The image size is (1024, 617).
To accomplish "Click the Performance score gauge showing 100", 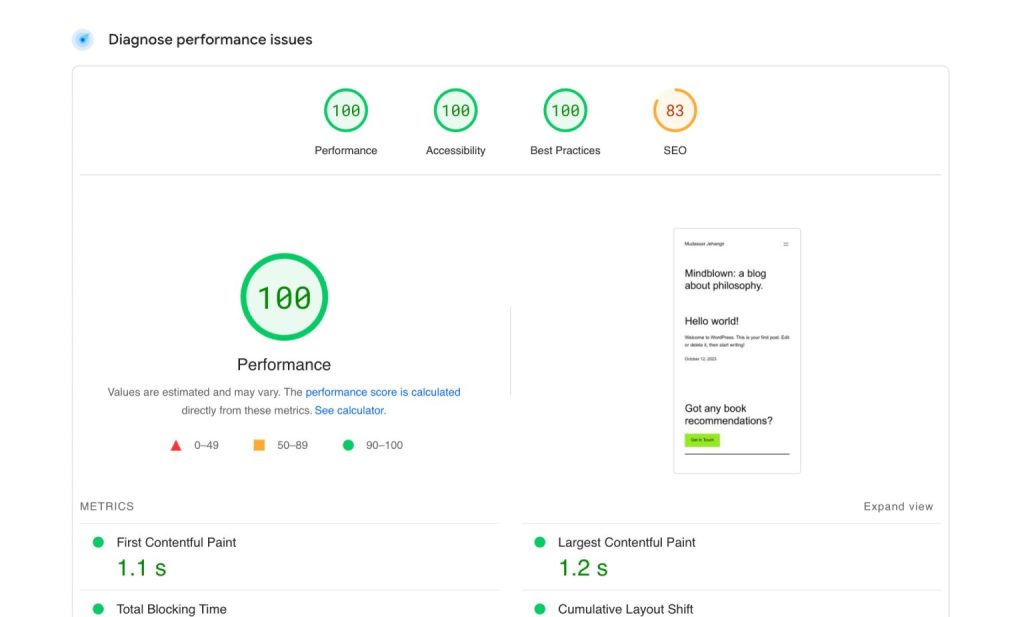I will click(345, 110).
